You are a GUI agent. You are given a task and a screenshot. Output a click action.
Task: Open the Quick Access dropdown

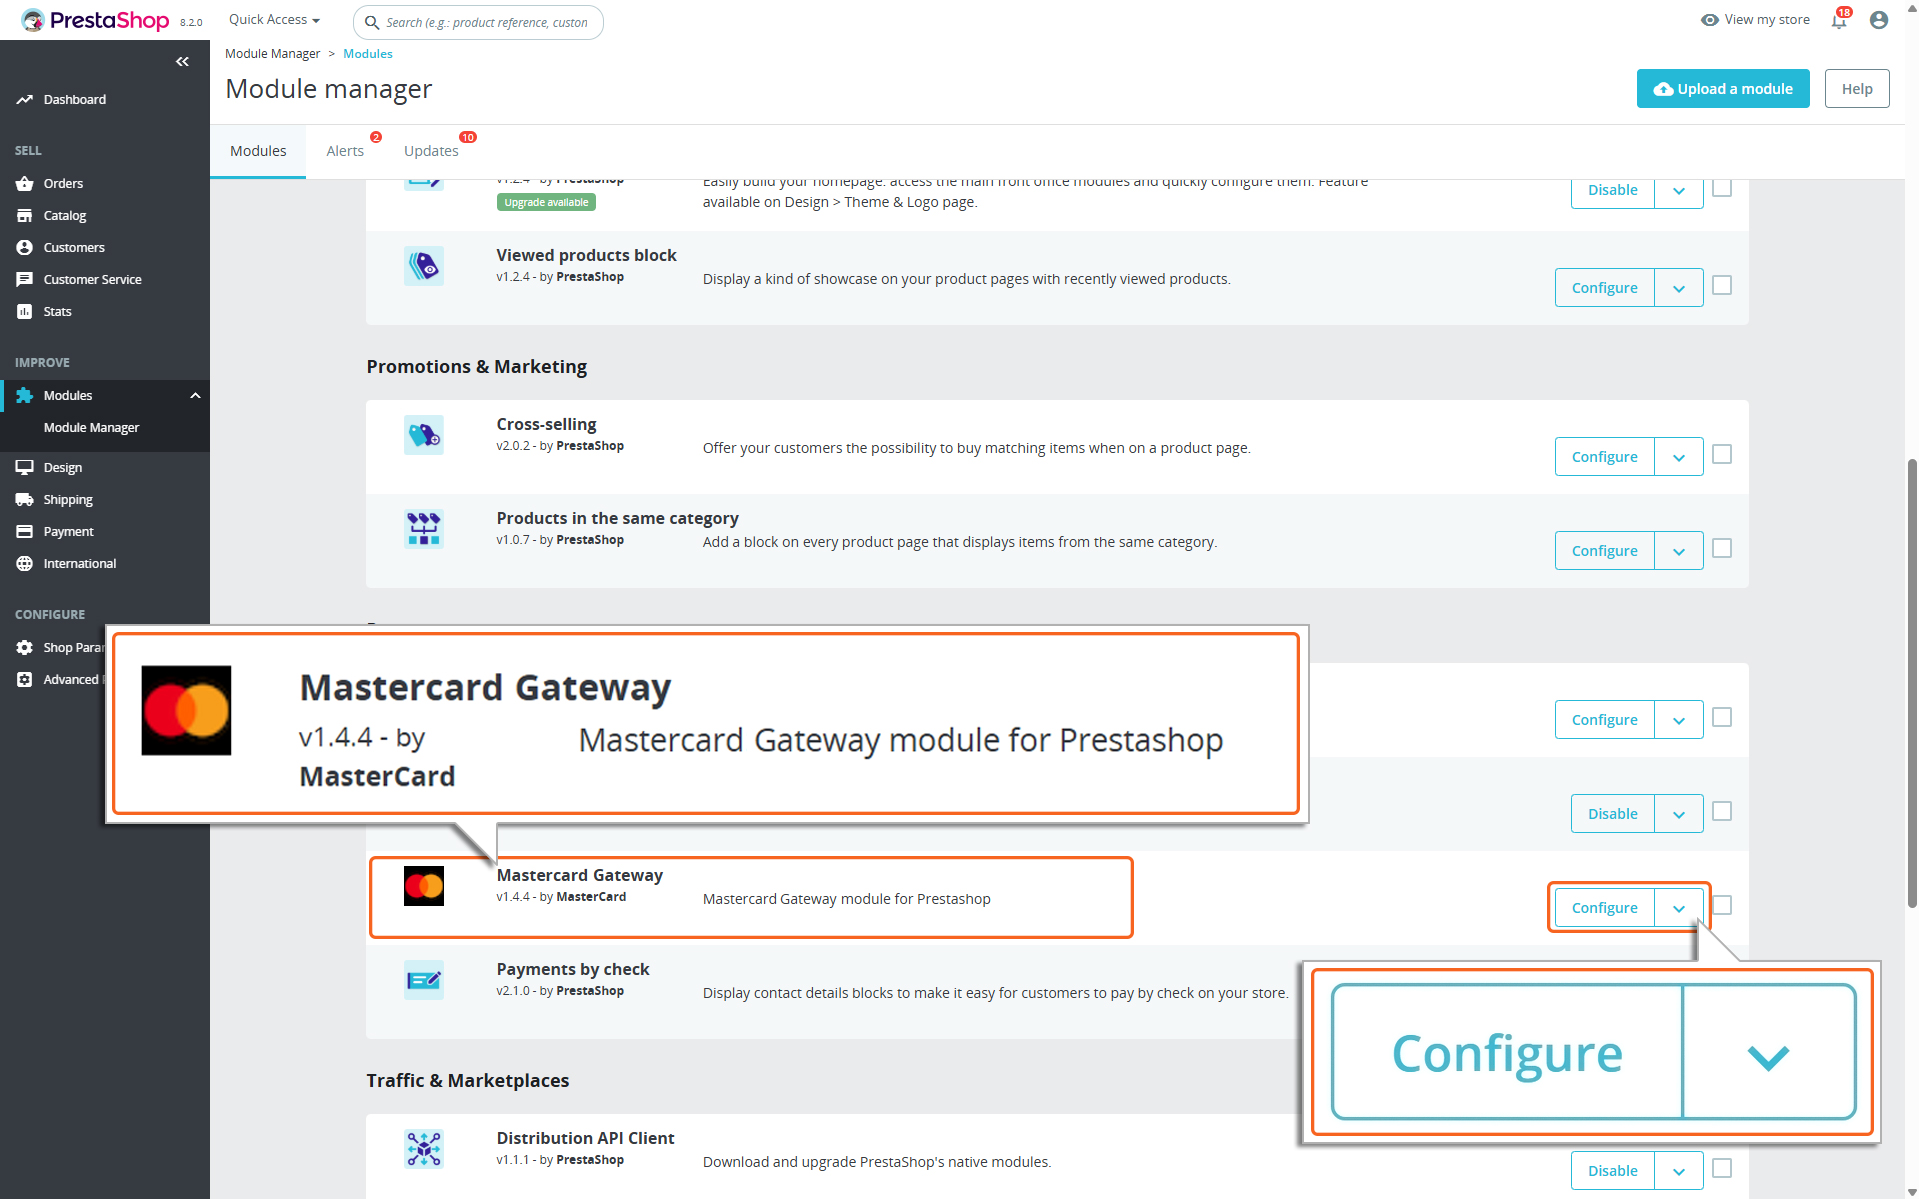point(274,20)
